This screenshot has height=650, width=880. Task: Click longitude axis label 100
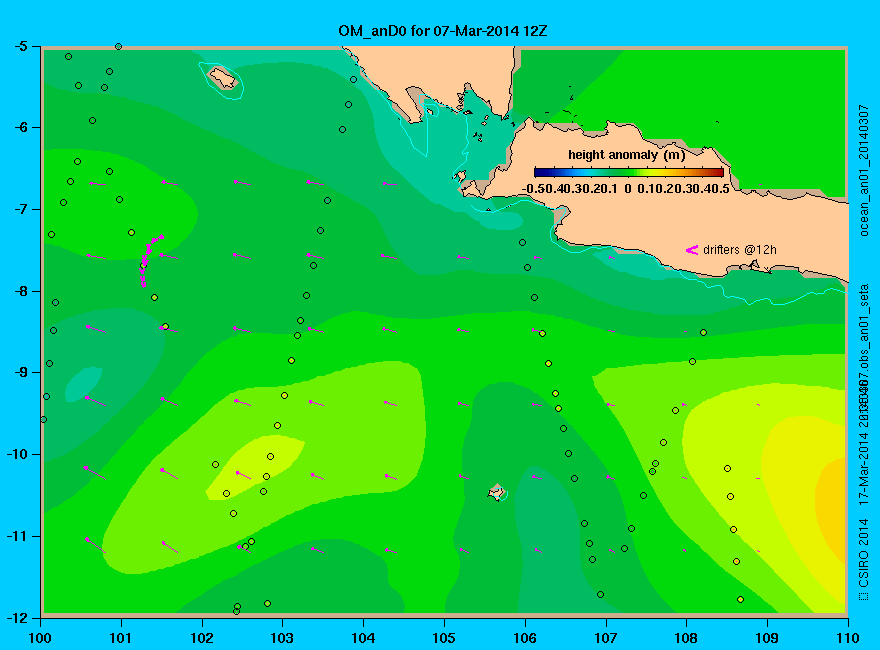pyautogui.click(x=40, y=638)
